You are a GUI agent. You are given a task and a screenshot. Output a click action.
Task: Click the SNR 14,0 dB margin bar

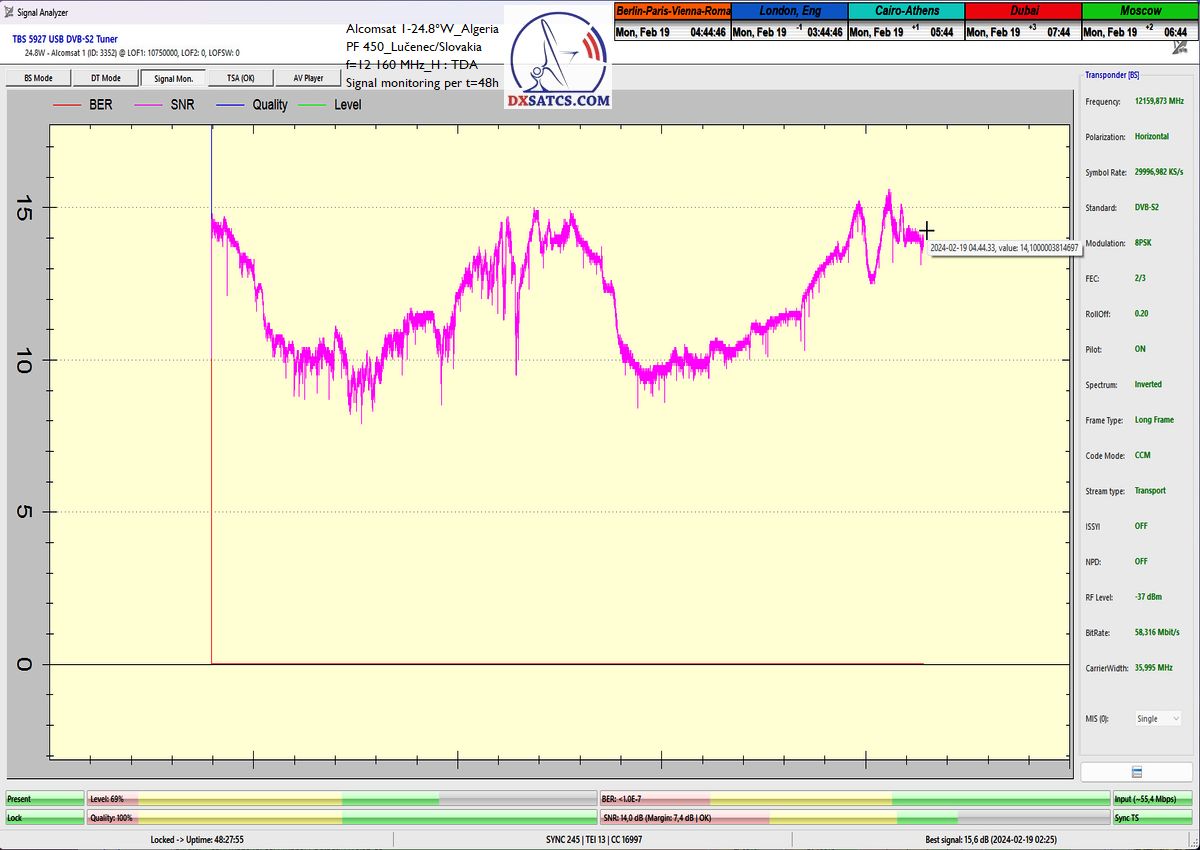pyautogui.click(x=853, y=818)
